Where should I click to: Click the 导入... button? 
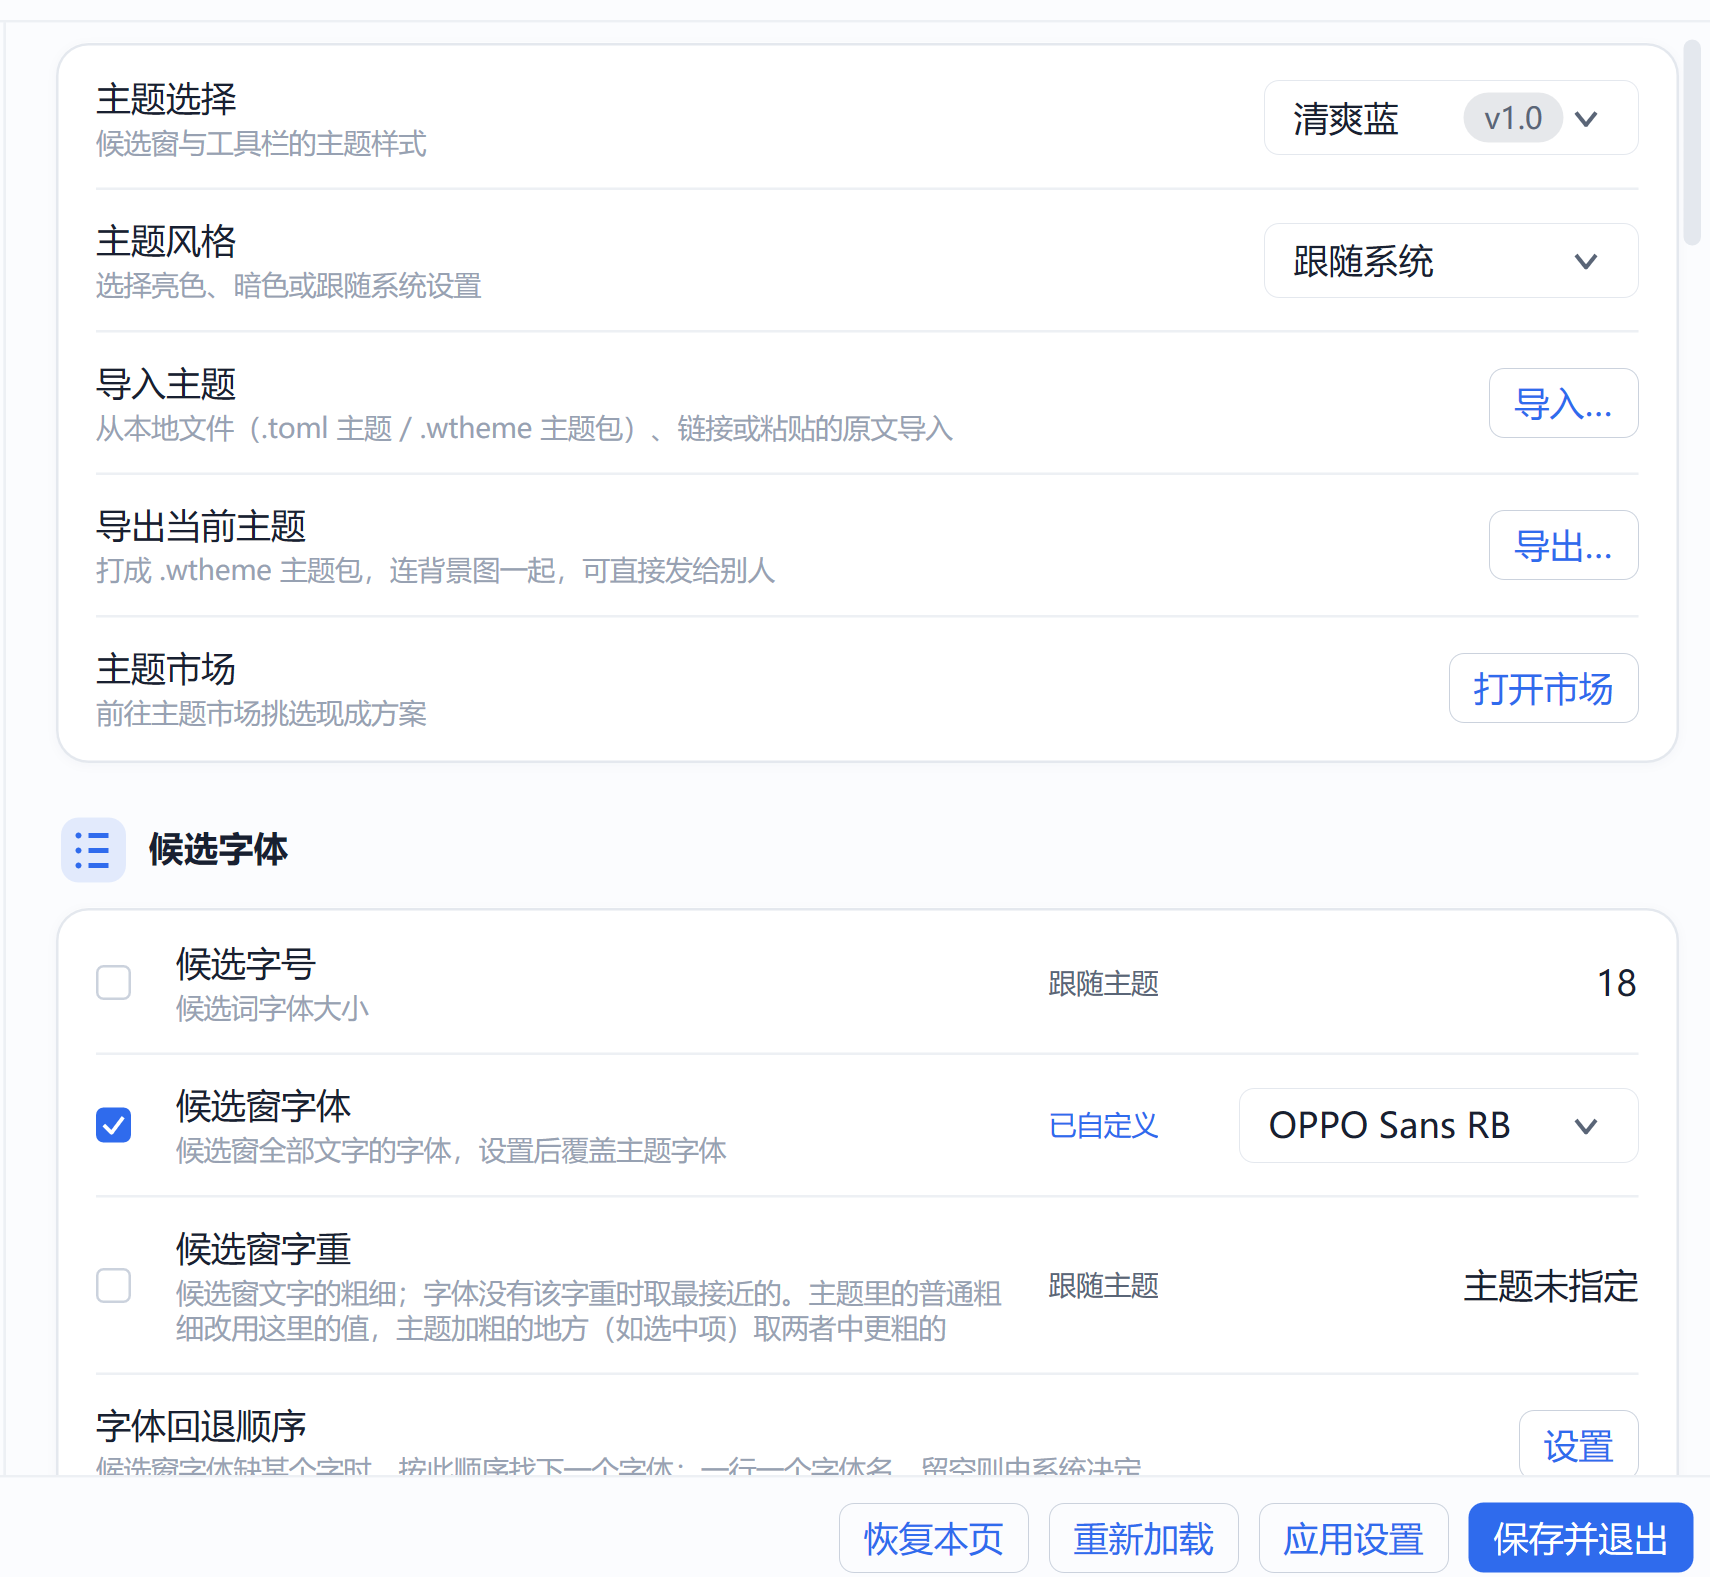click(x=1564, y=403)
